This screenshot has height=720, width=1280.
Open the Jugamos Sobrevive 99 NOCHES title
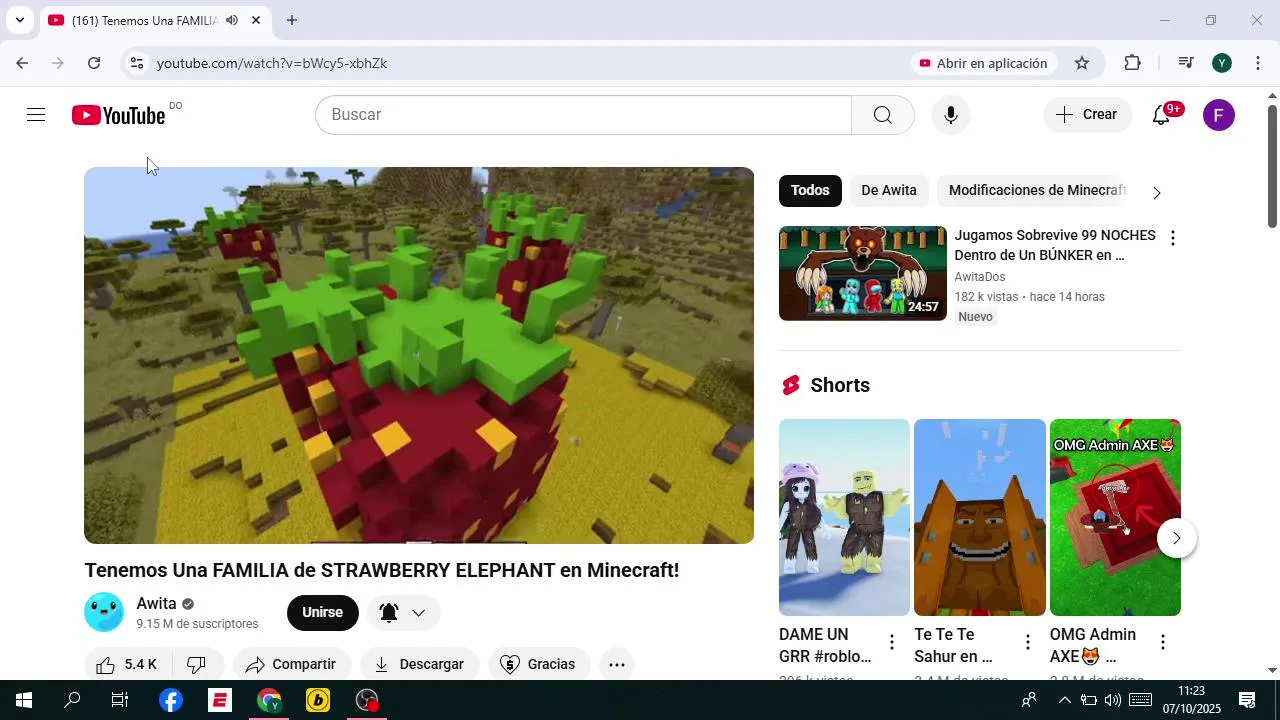pos(1055,245)
